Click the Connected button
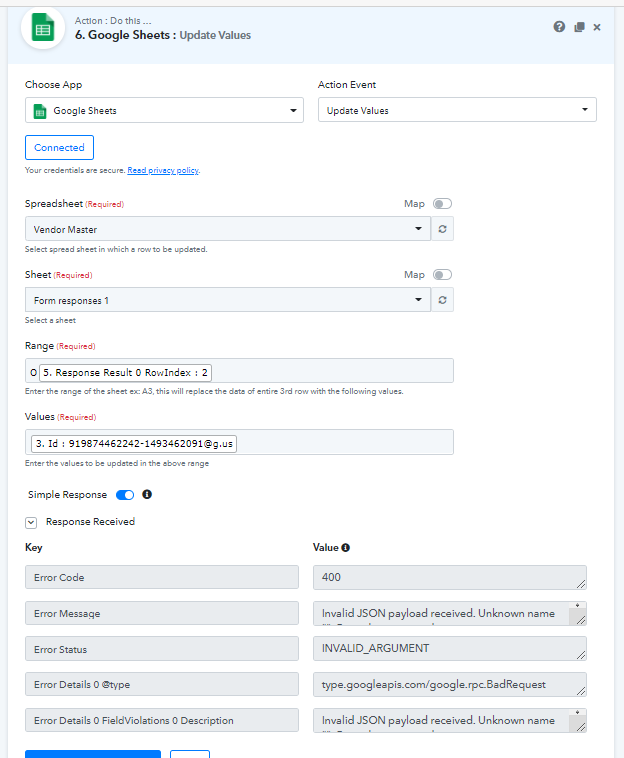 (59, 147)
